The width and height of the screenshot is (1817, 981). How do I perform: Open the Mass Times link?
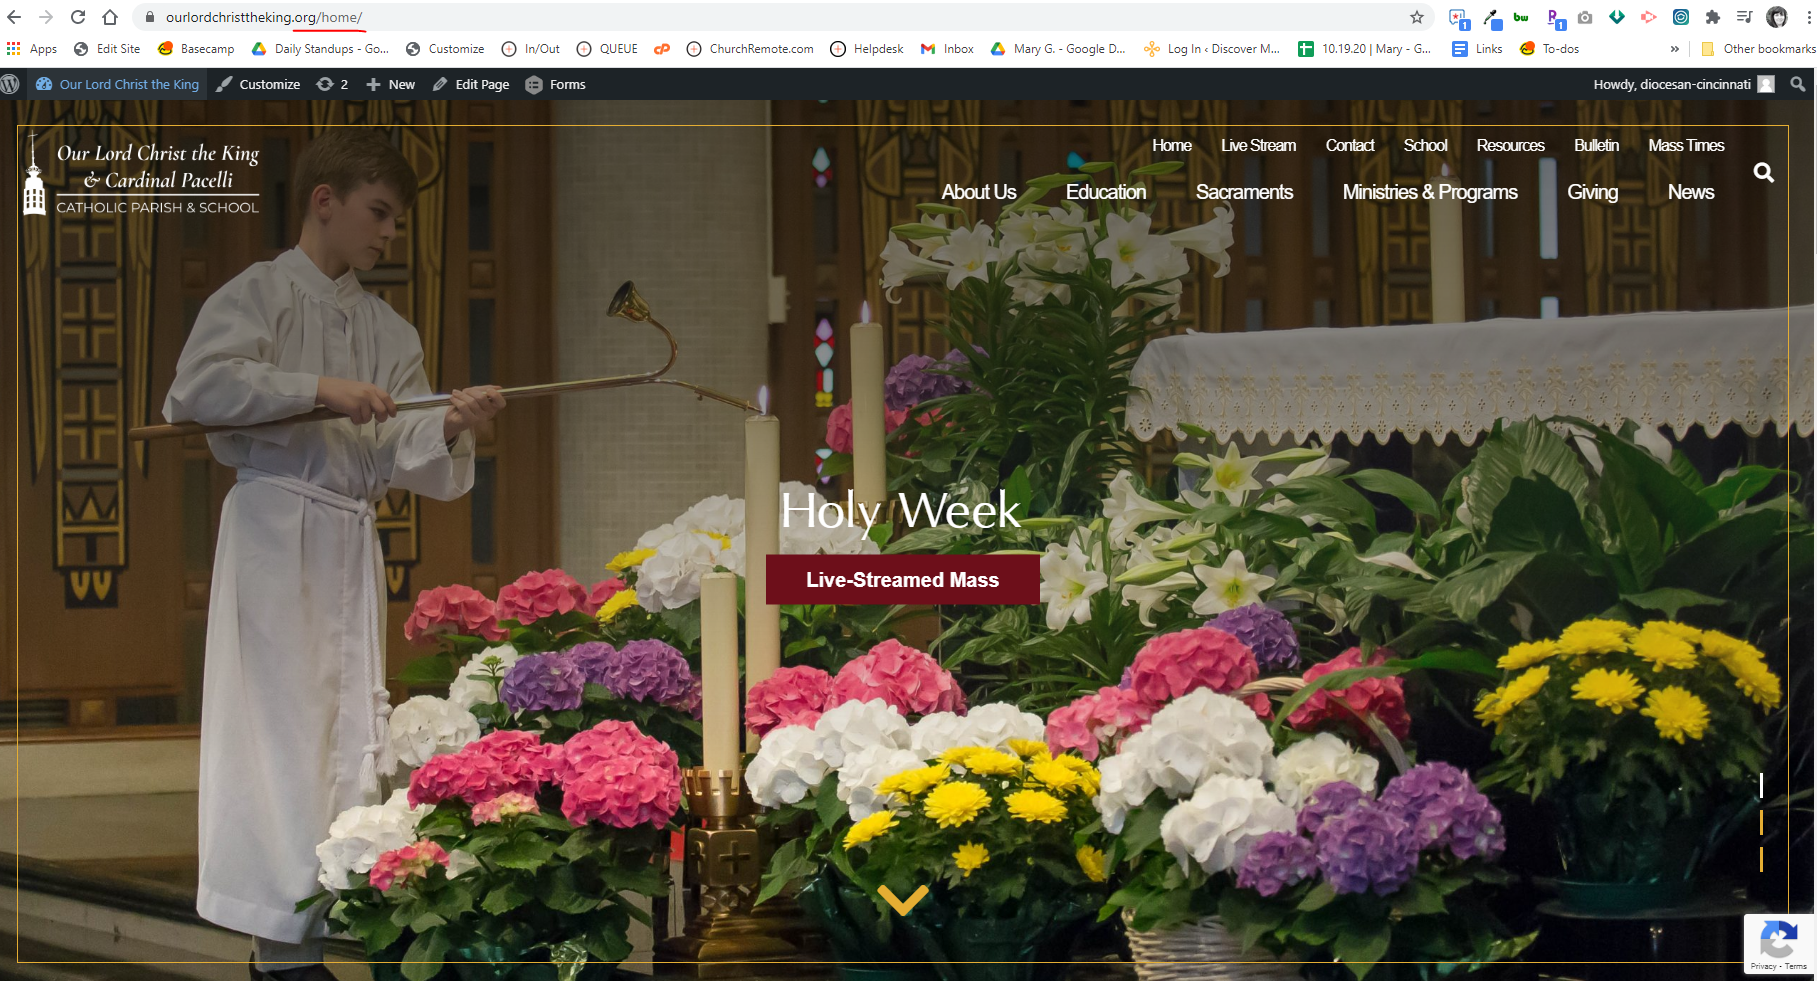click(1685, 146)
